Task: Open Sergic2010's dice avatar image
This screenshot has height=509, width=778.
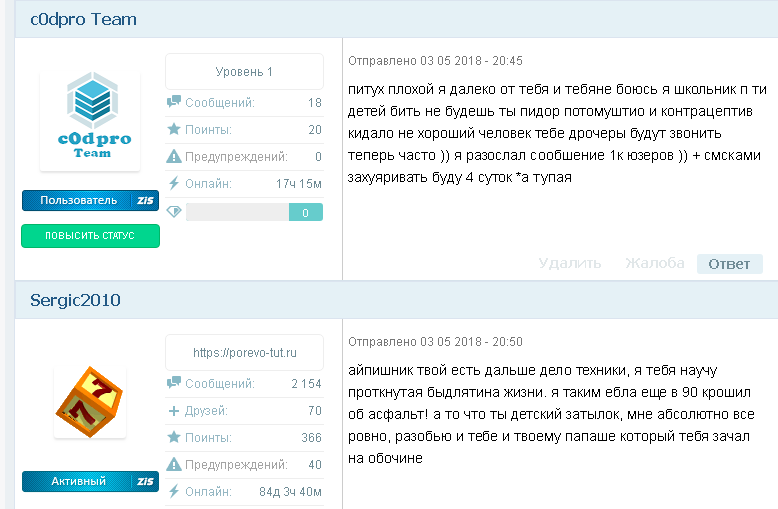Action: click(90, 400)
